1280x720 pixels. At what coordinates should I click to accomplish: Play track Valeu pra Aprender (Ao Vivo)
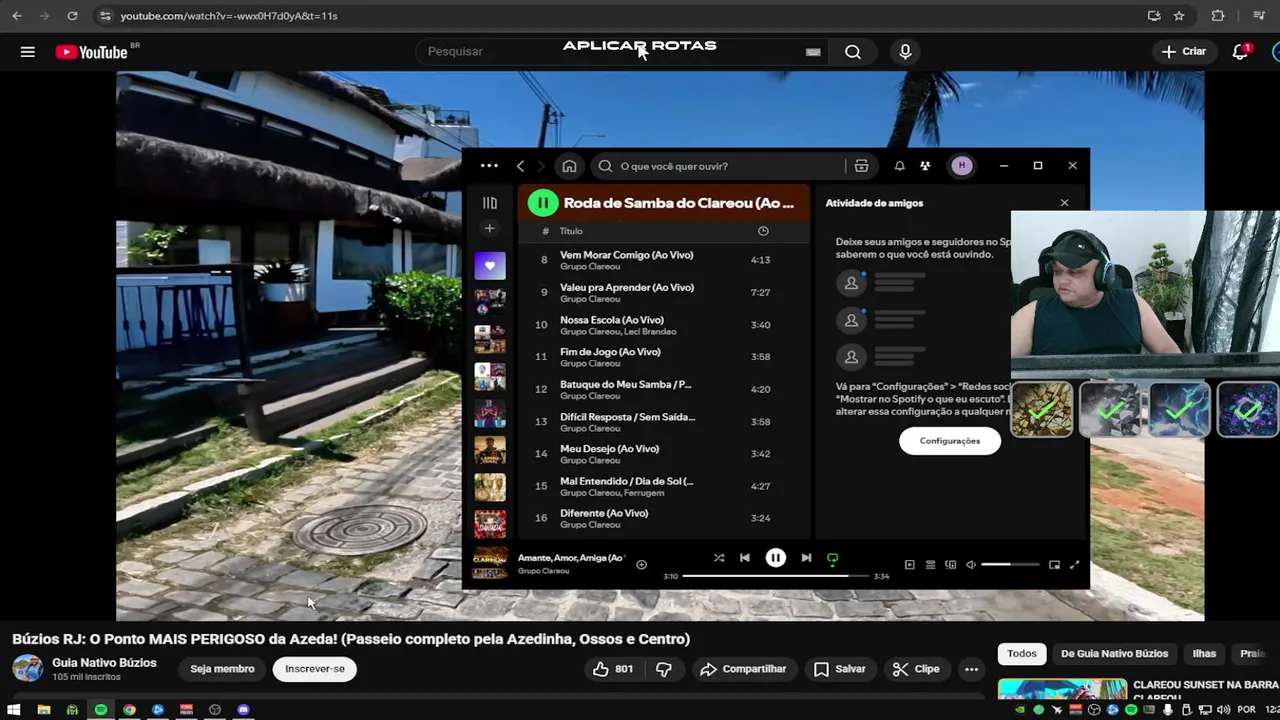pos(626,287)
